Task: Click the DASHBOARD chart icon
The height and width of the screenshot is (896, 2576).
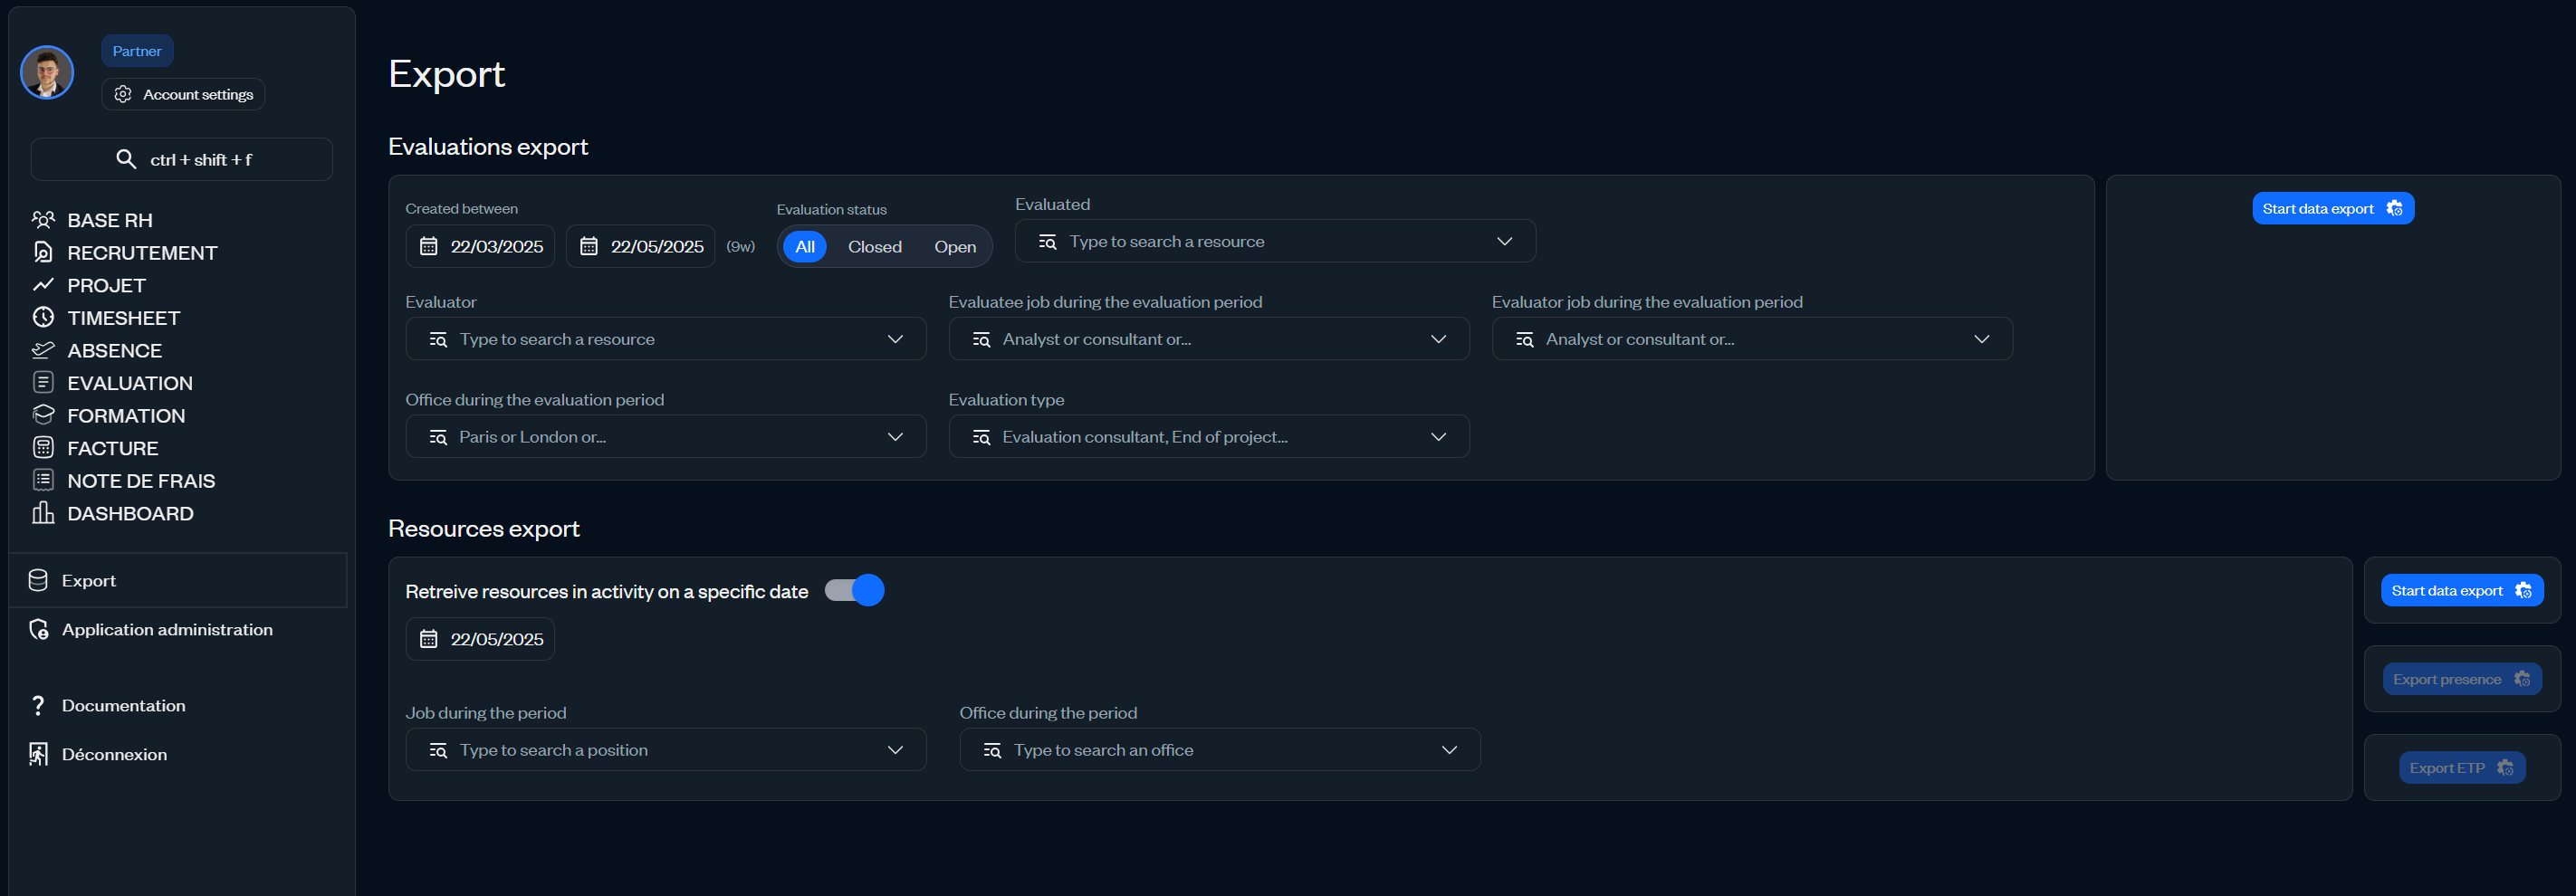Action: click(x=43, y=512)
